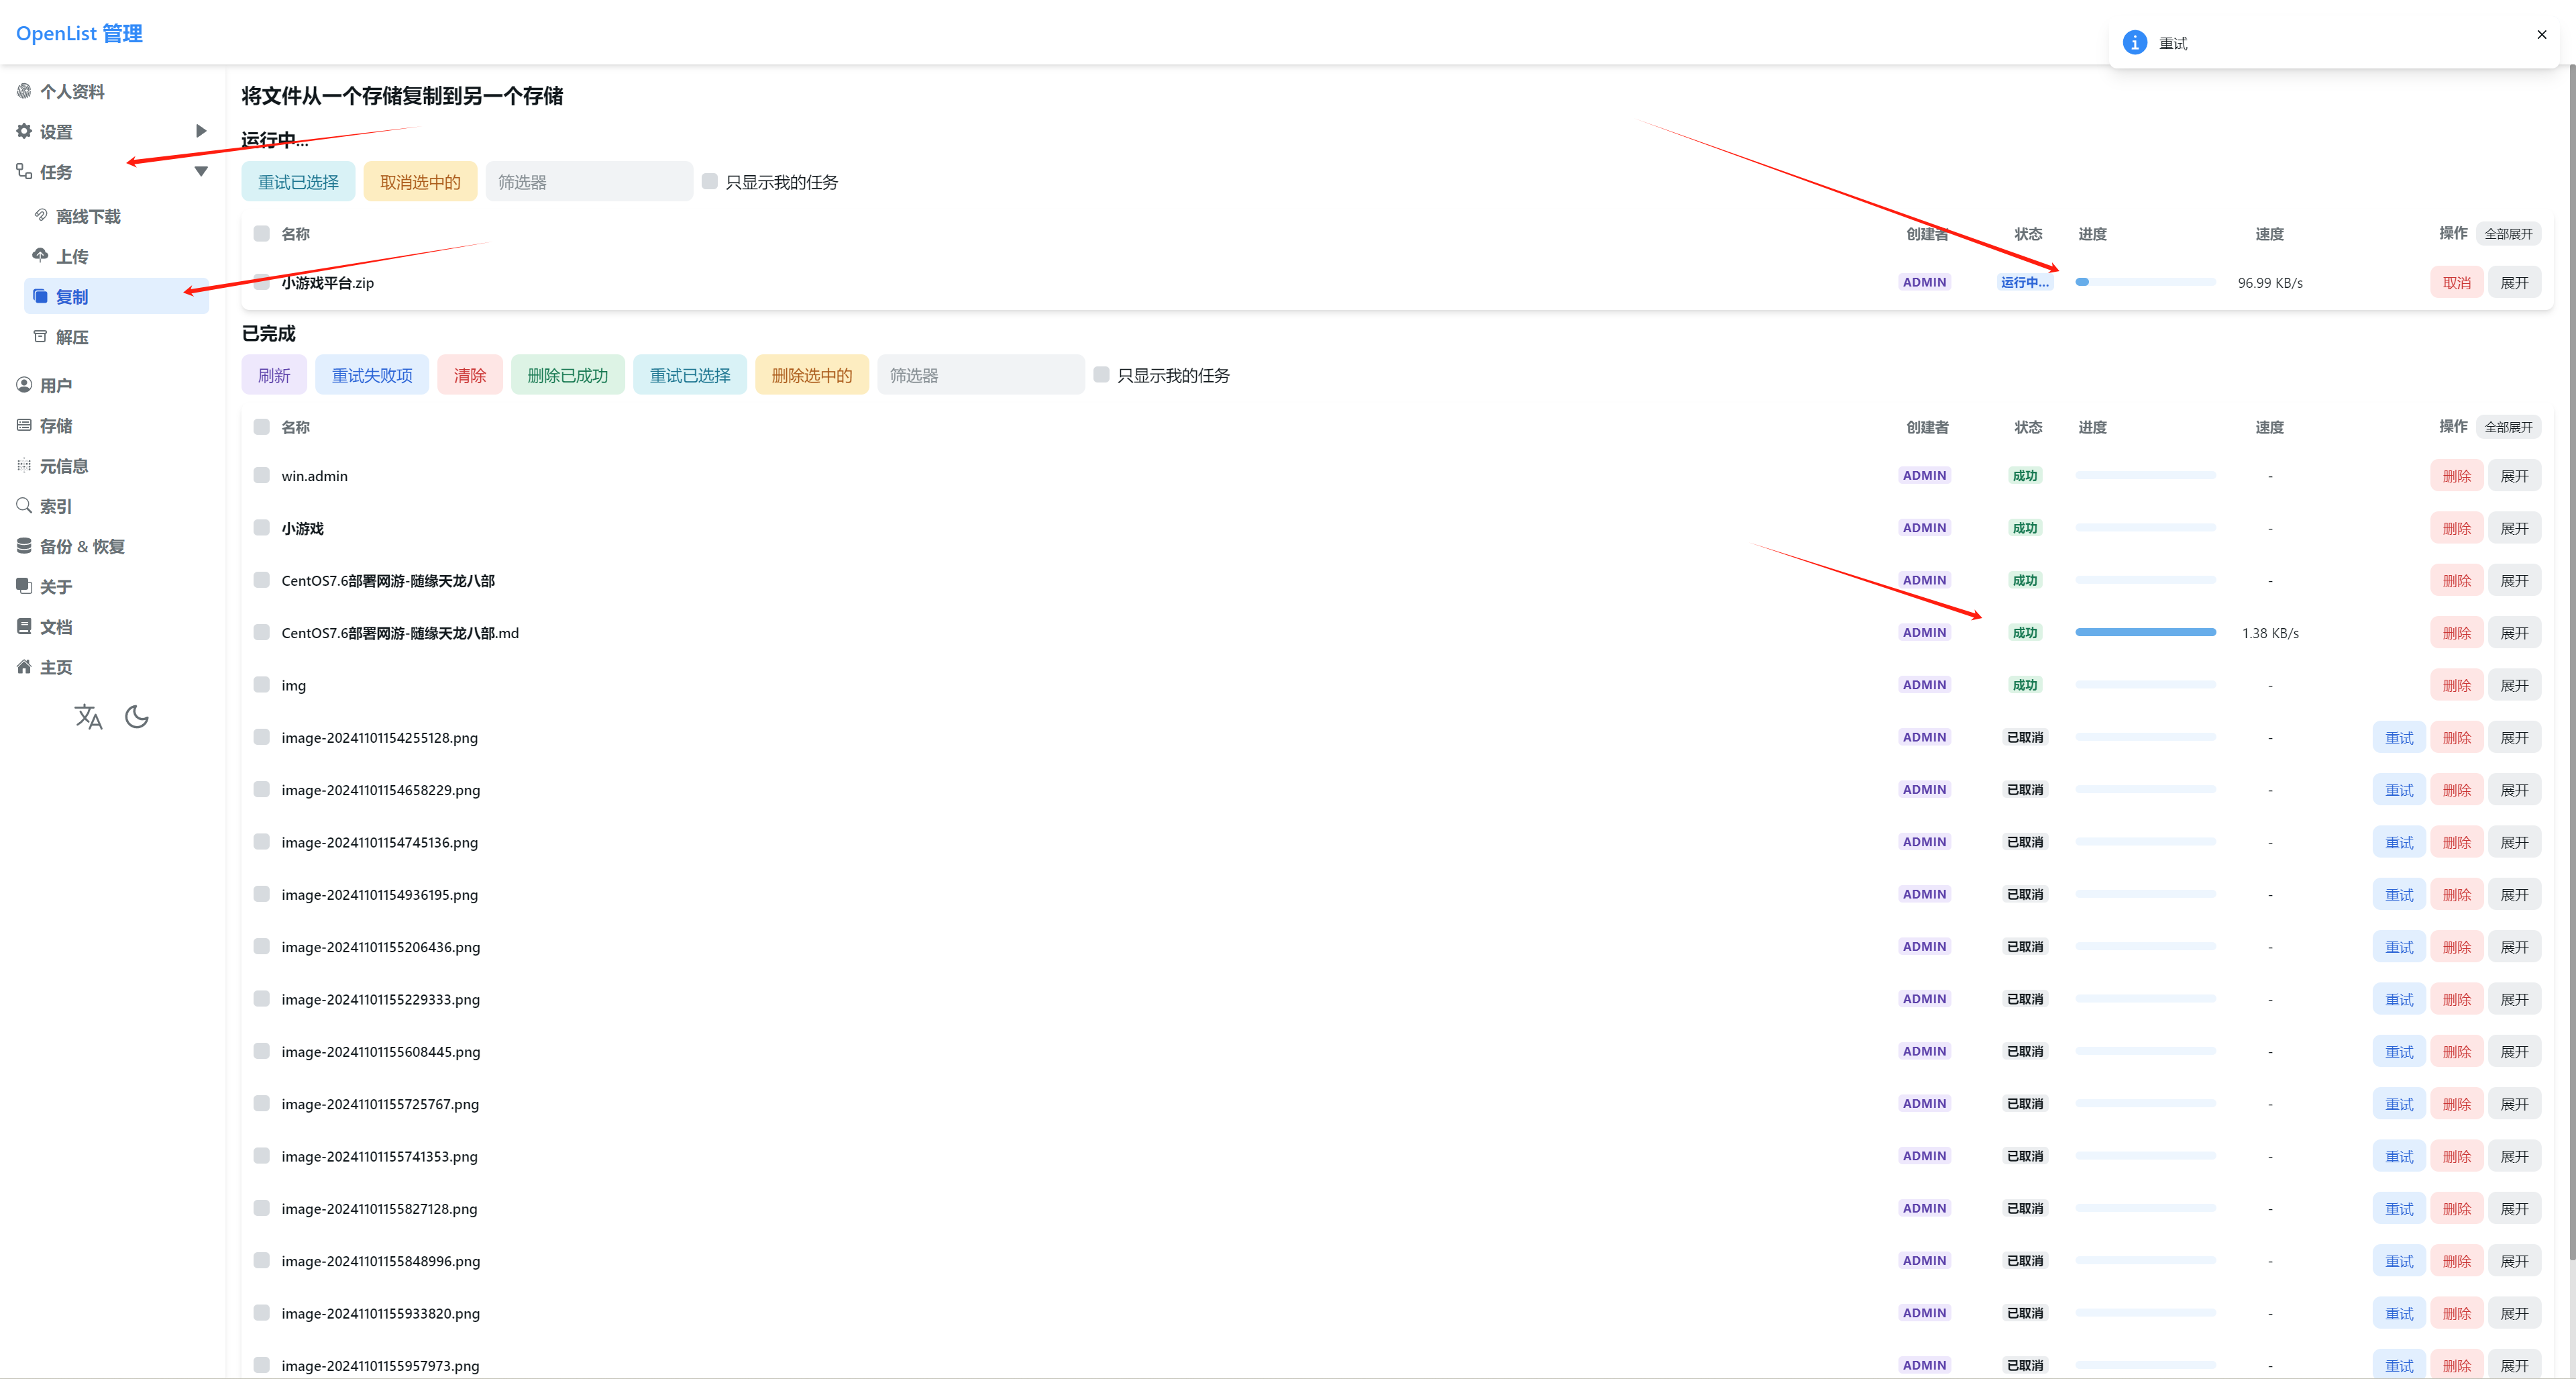Click the info icon in 重试 notification
Screen dimensions: 2576x1379
(2135, 42)
